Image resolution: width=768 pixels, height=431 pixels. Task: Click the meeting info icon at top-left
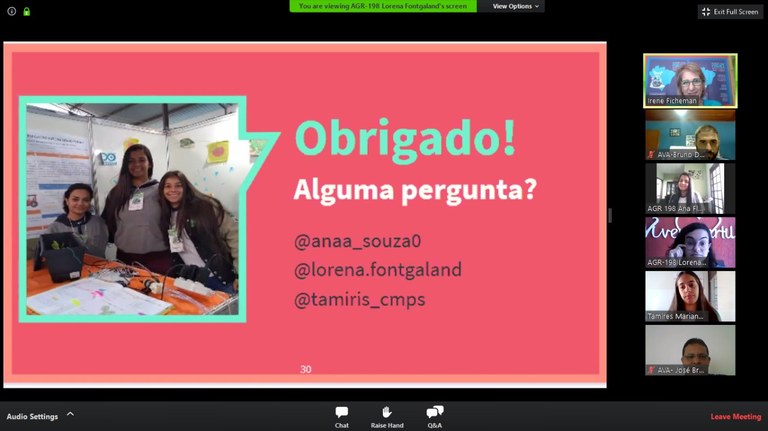click(12, 11)
